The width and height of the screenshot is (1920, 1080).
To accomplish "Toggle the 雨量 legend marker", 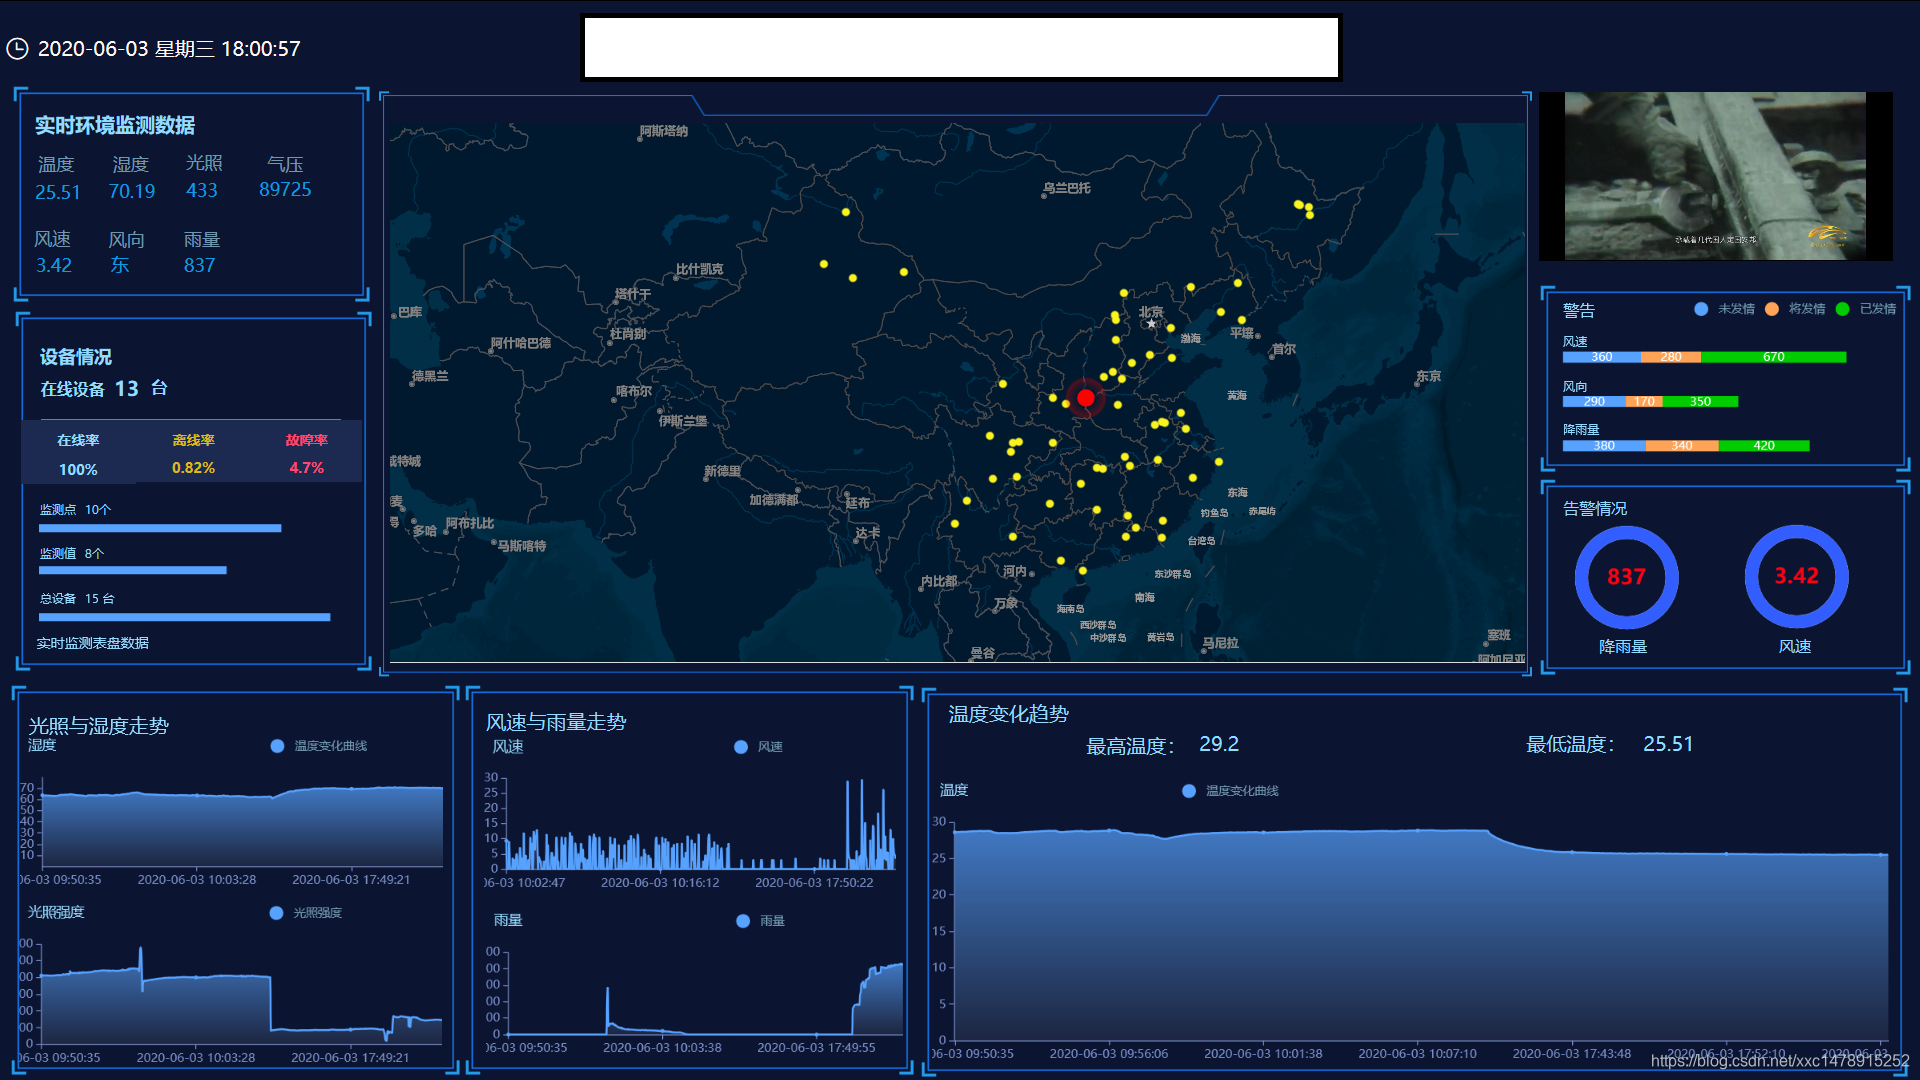I will pos(743,921).
